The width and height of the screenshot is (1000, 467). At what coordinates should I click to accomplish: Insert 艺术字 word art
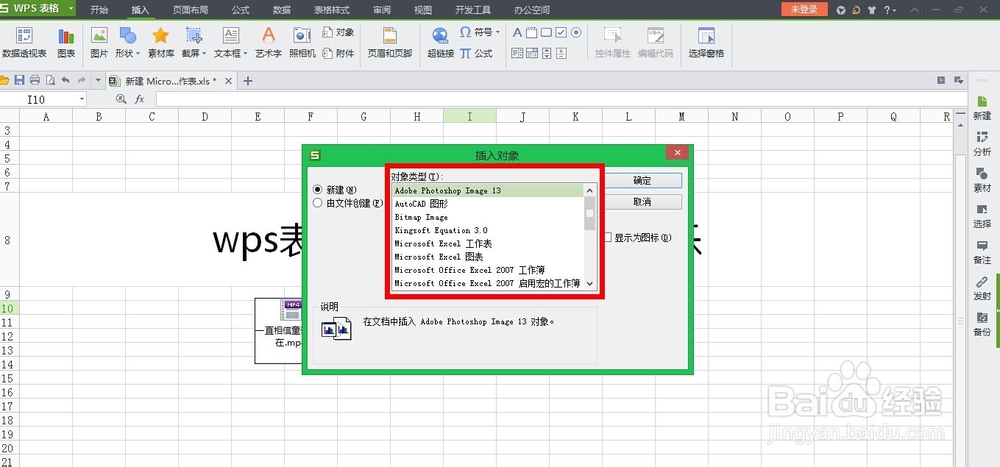268,43
